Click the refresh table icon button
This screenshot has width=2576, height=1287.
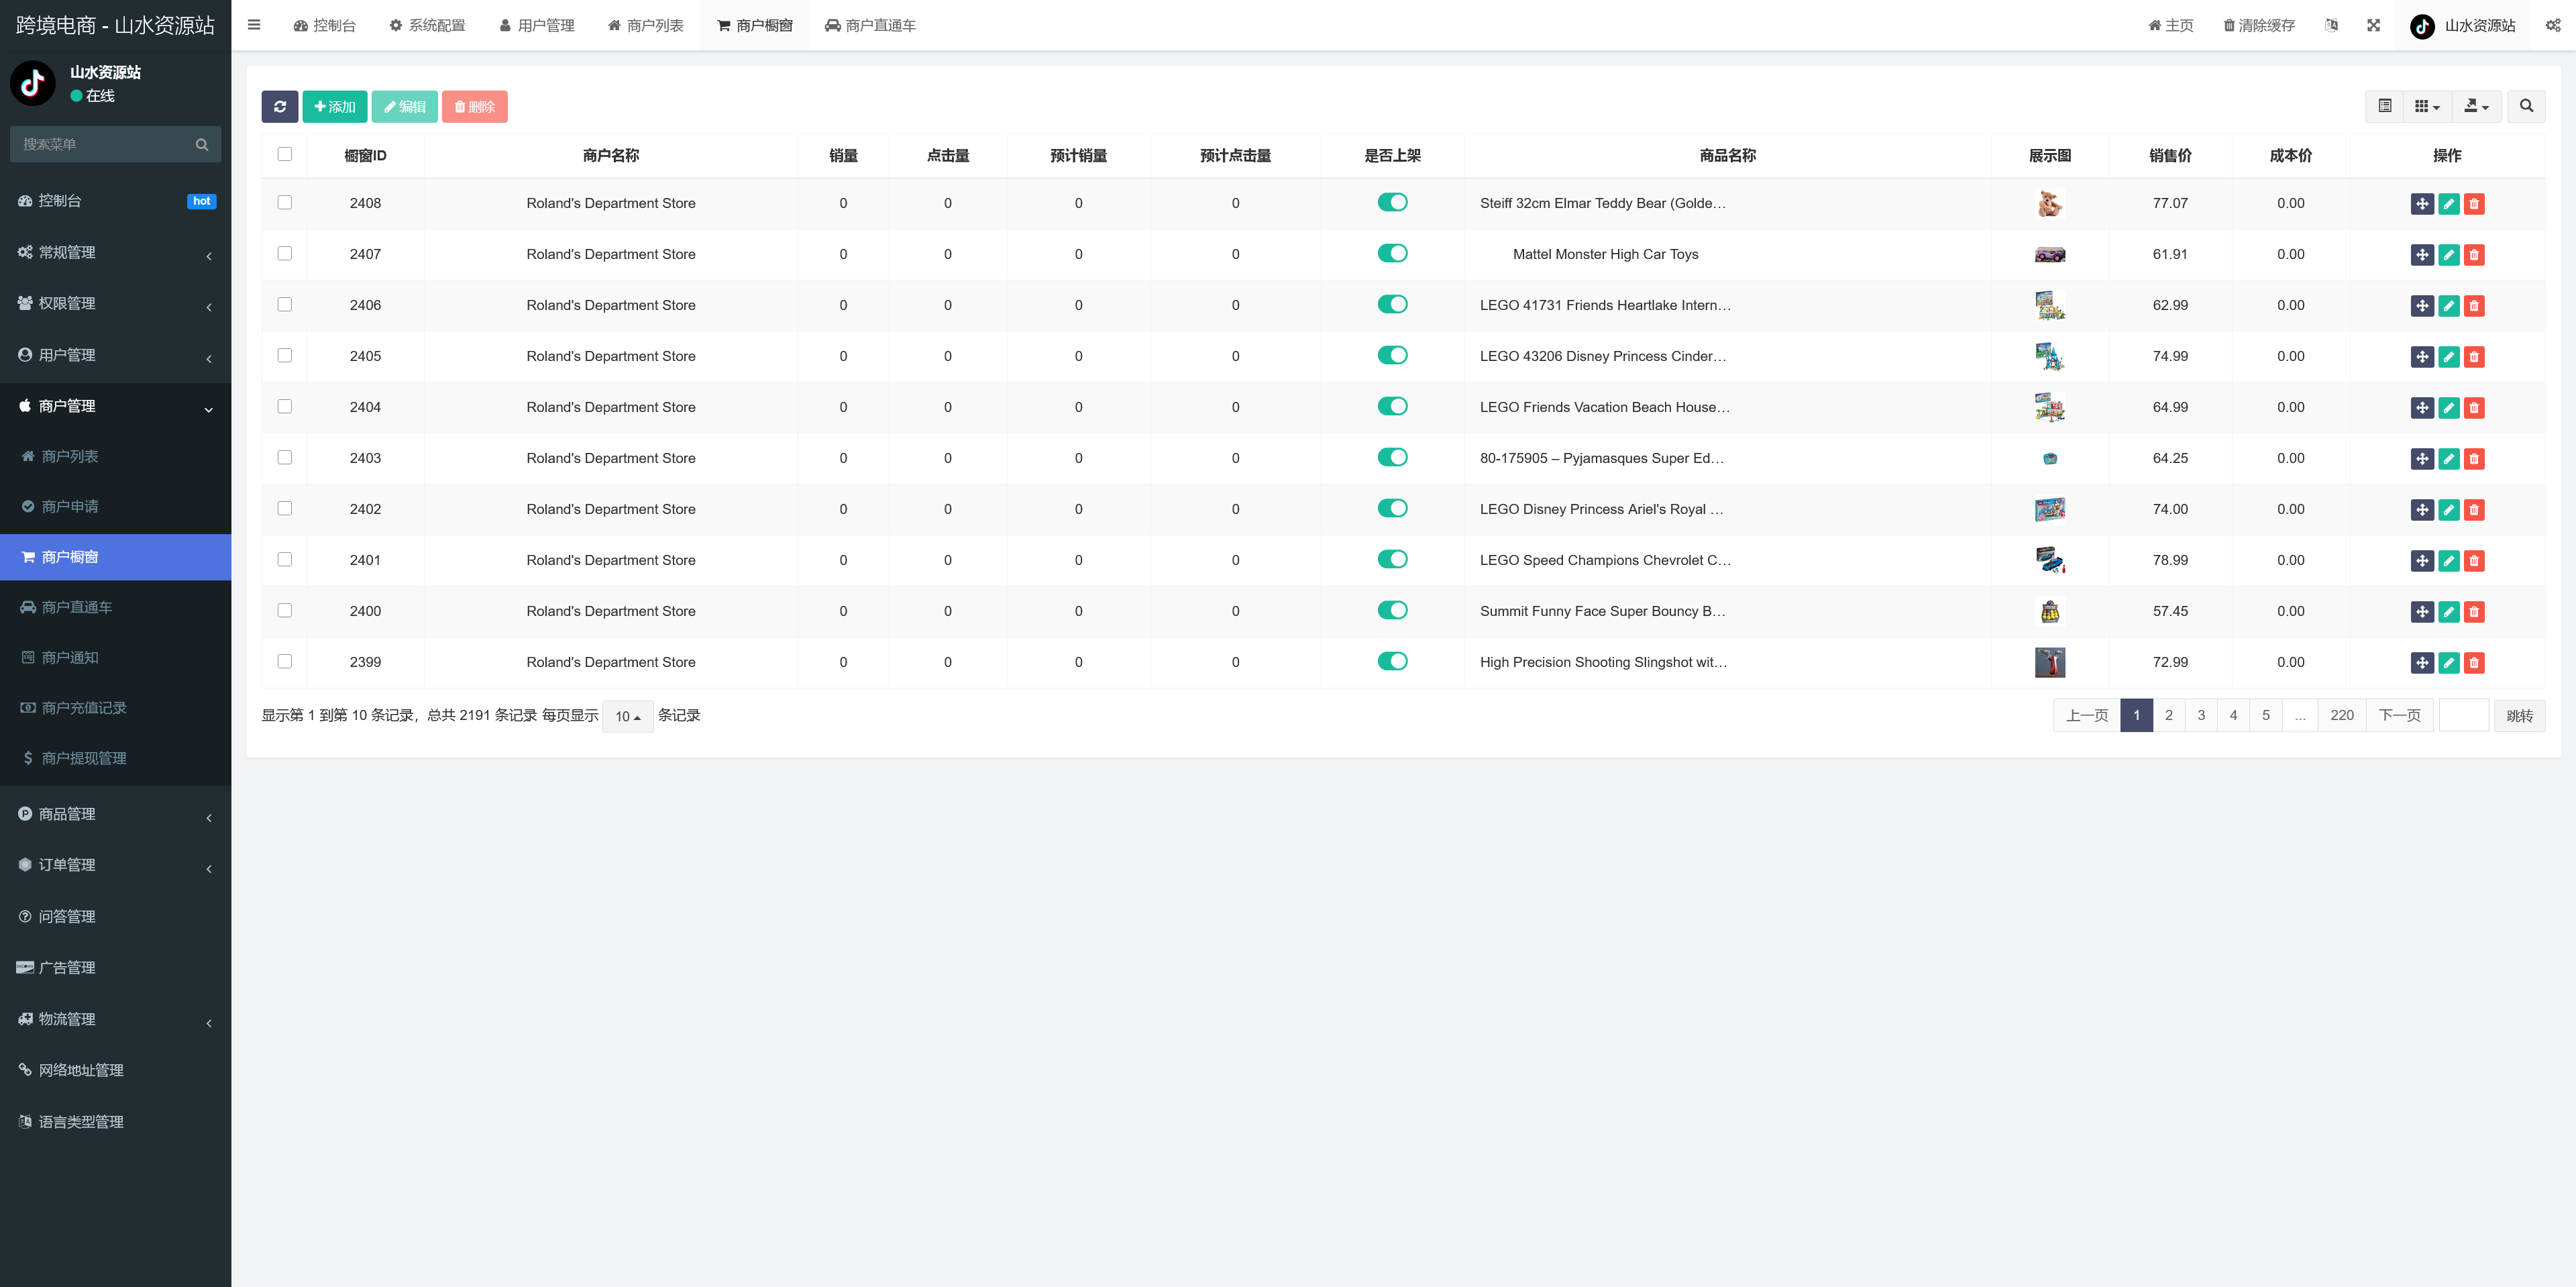coord(280,107)
